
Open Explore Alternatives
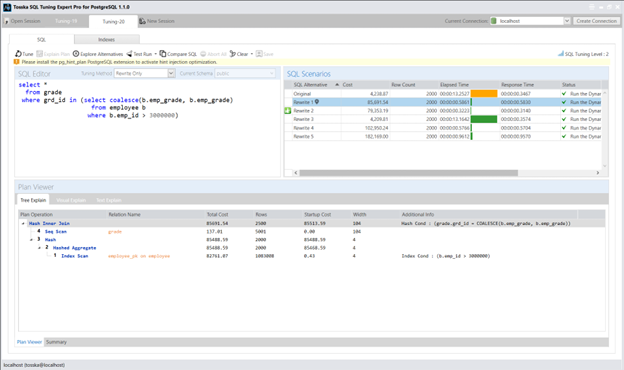click(98, 54)
